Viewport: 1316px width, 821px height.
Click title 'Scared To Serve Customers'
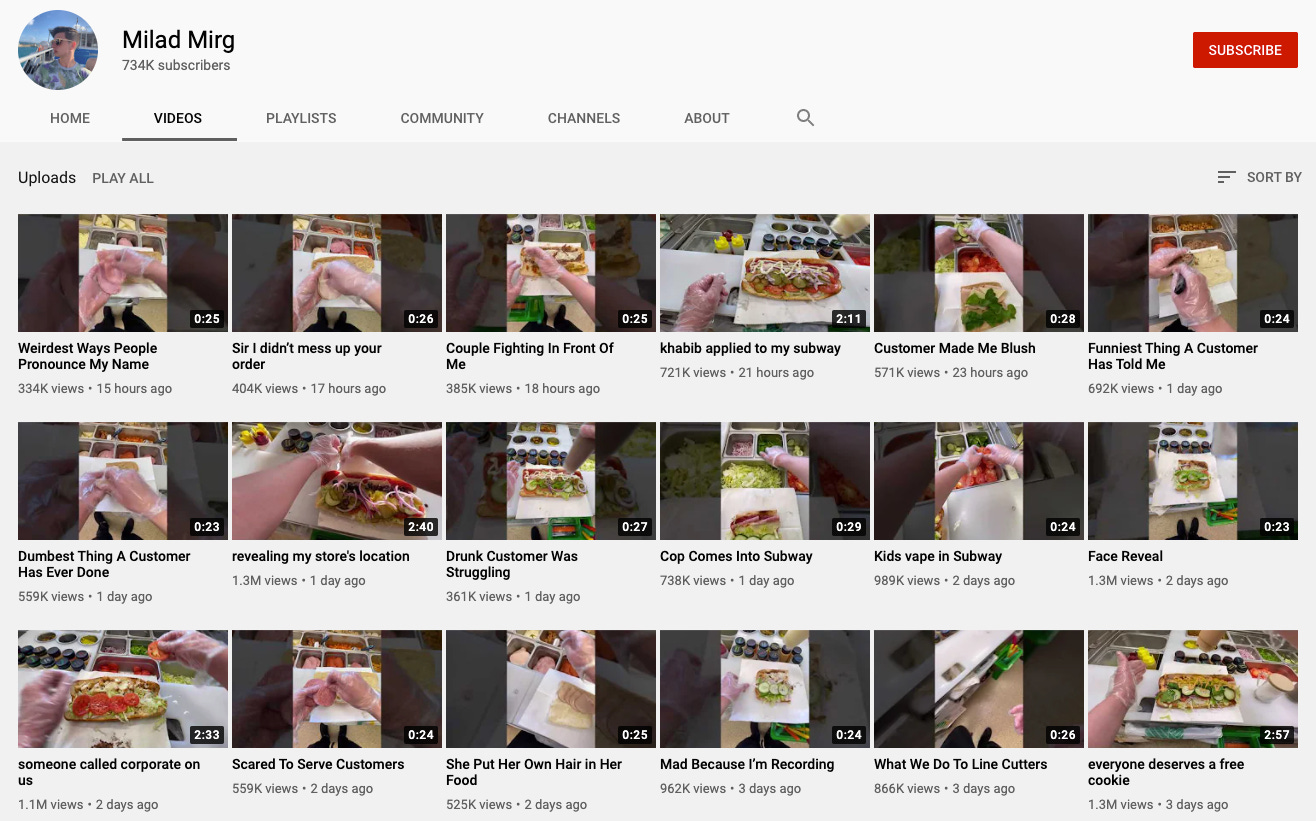click(x=318, y=764)
